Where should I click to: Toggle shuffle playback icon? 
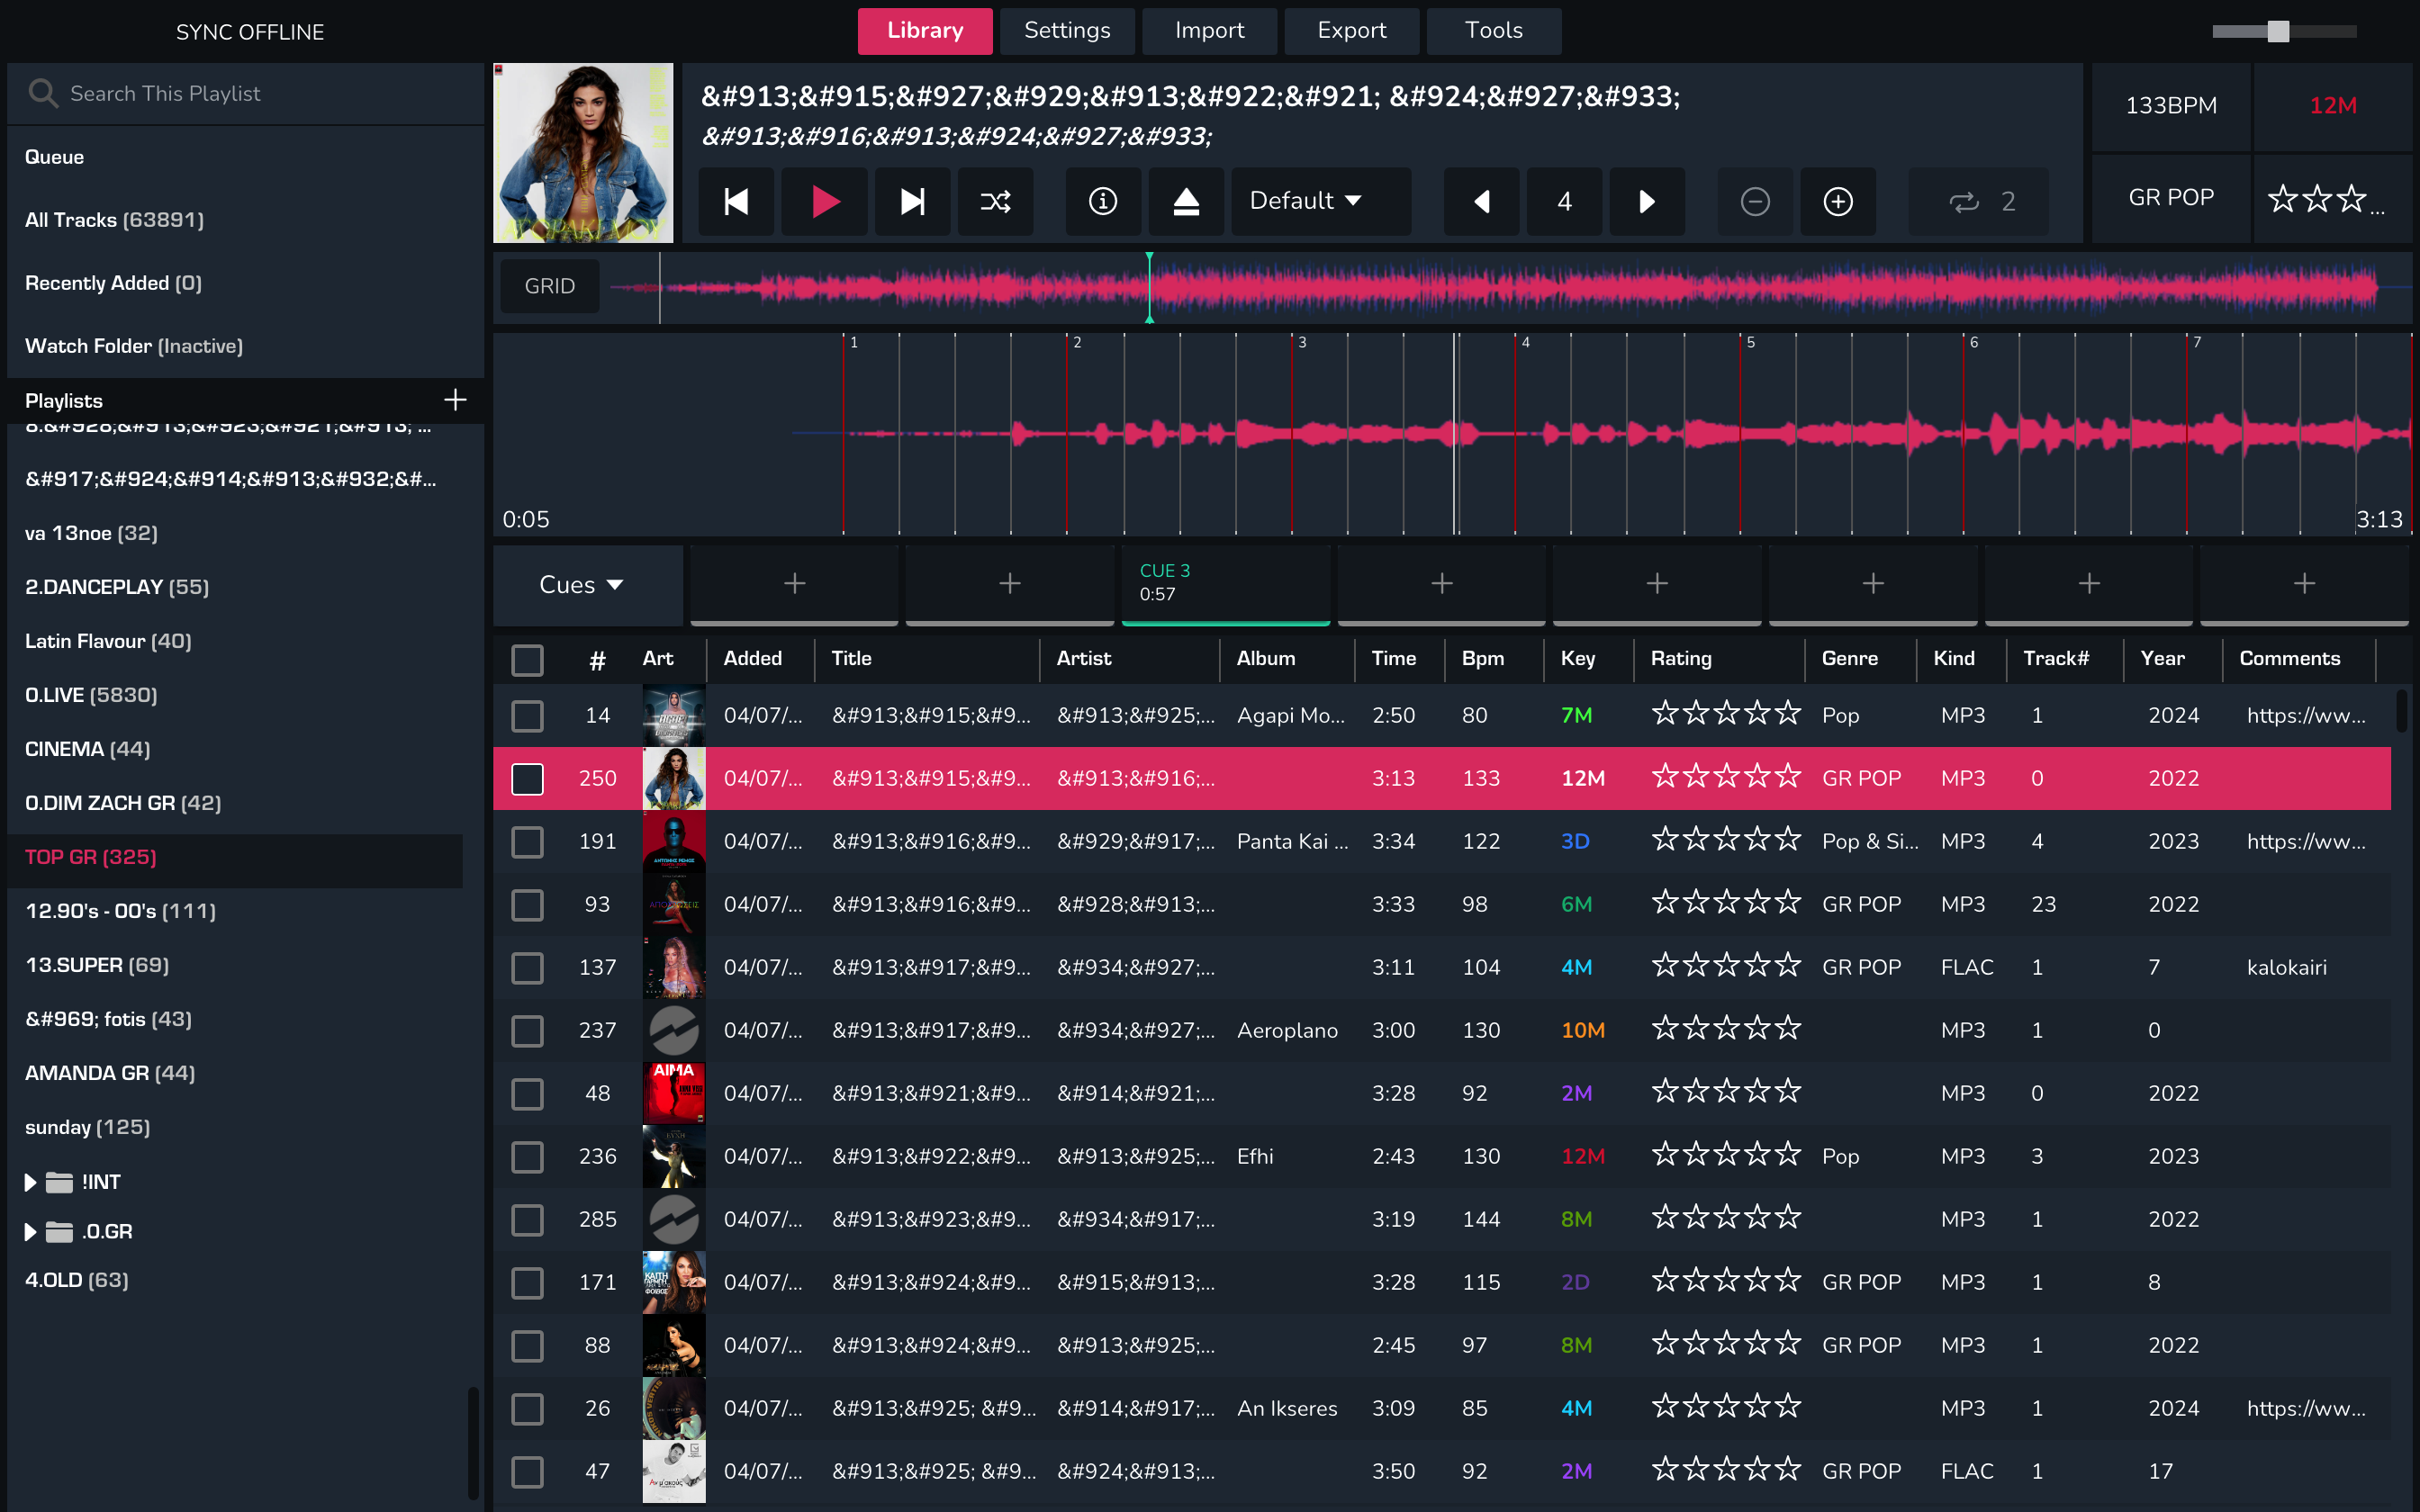[x=995, y=202]
